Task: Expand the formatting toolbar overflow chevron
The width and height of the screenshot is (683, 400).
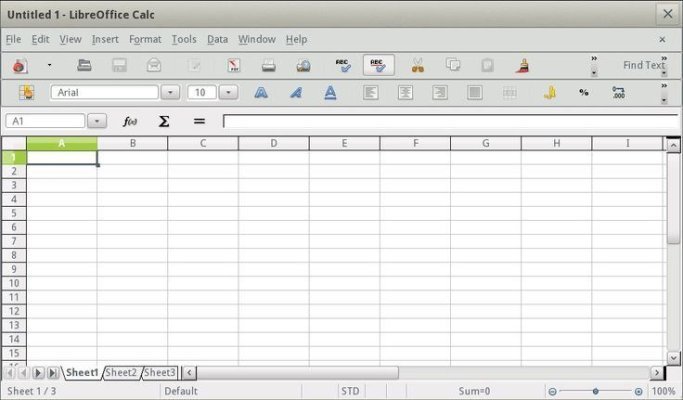Action: click(x=664, y=86)
